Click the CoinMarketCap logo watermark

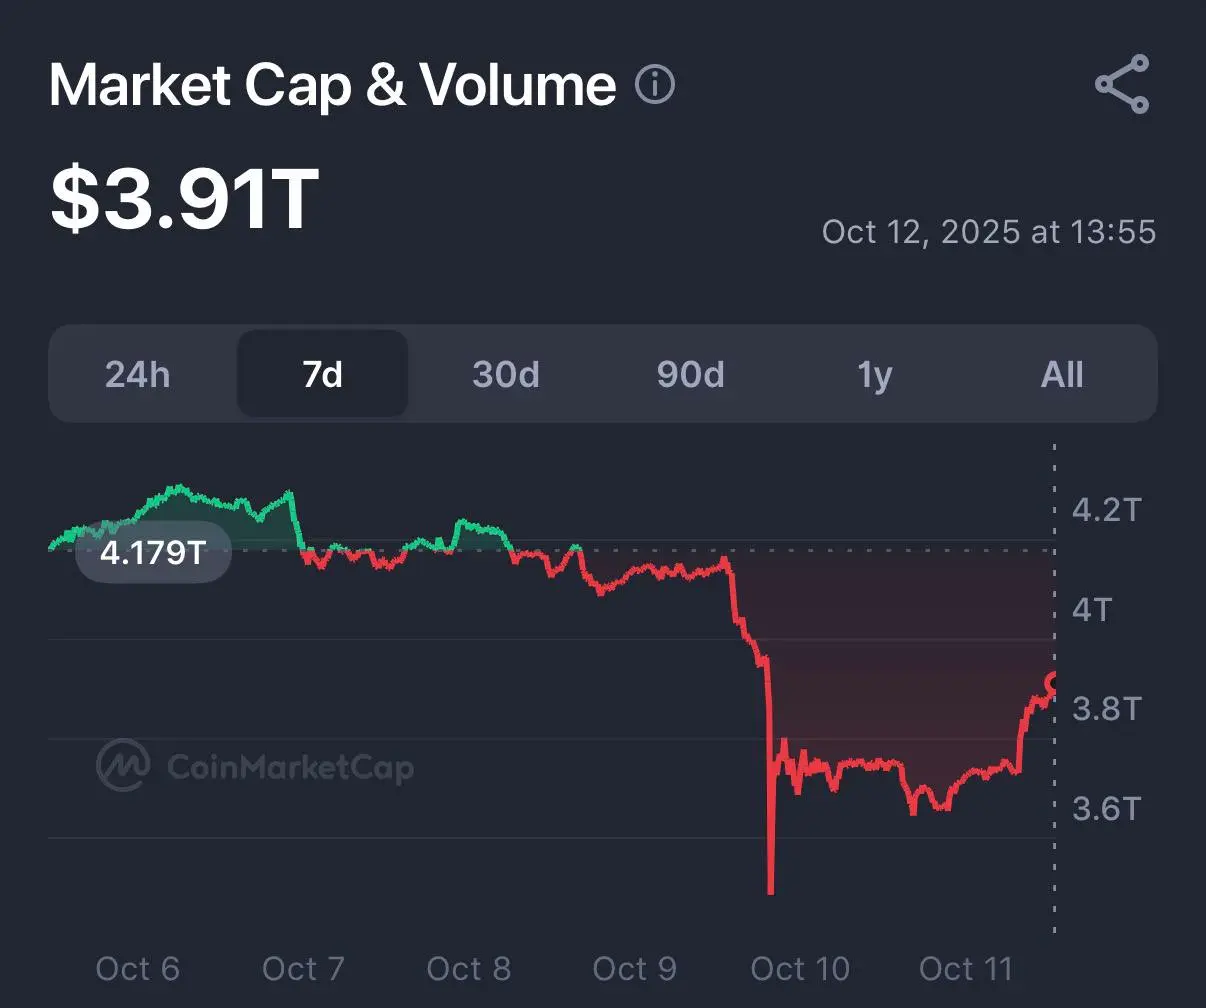tap(255, 766)
